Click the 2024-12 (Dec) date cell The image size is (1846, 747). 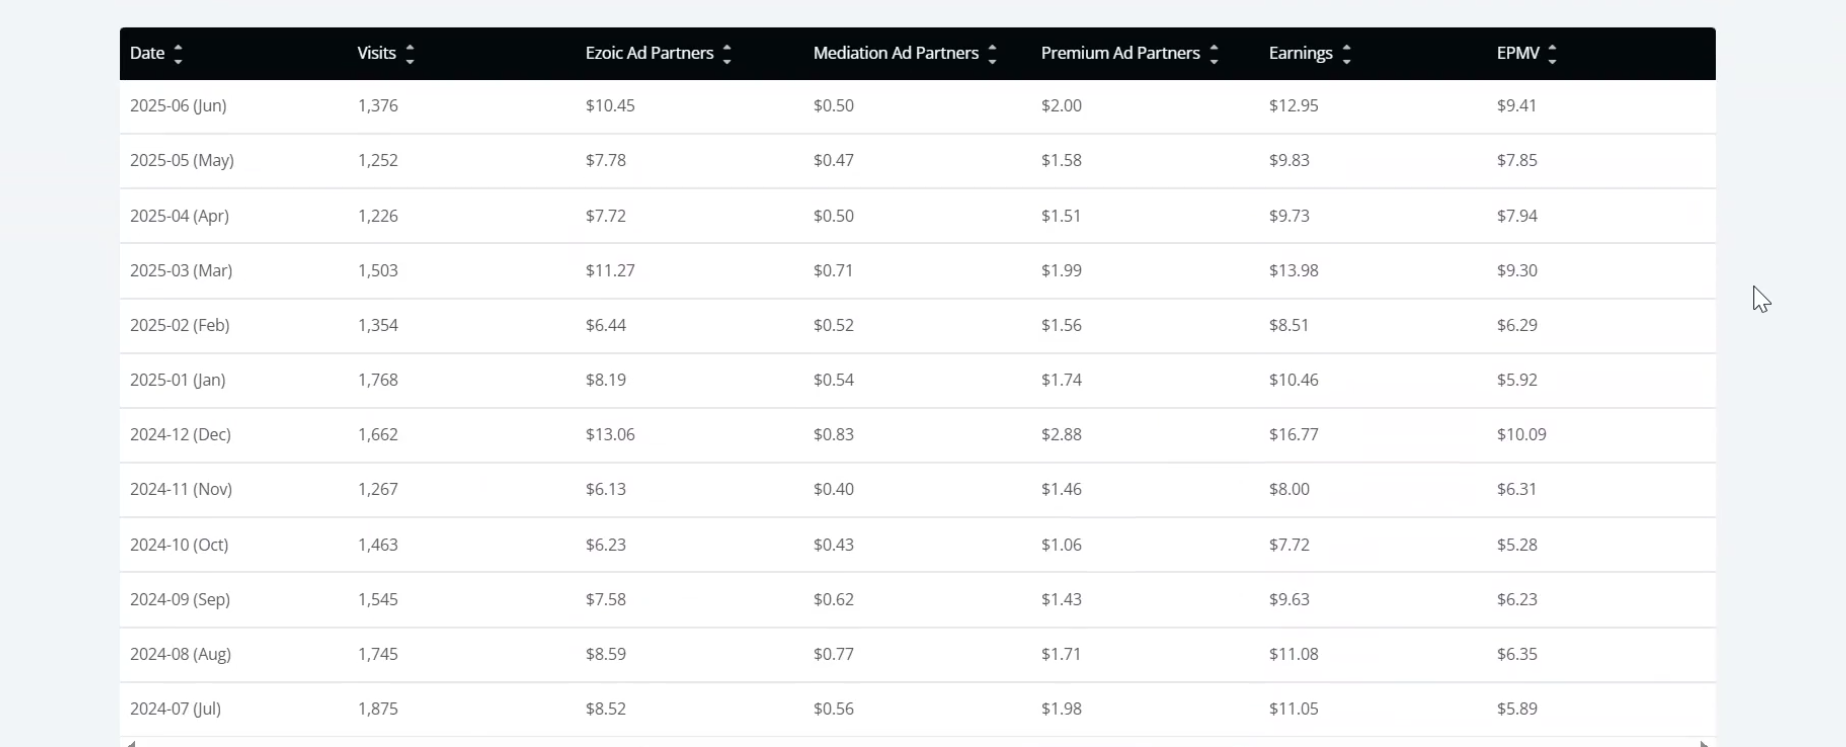(x=180, y=435)
